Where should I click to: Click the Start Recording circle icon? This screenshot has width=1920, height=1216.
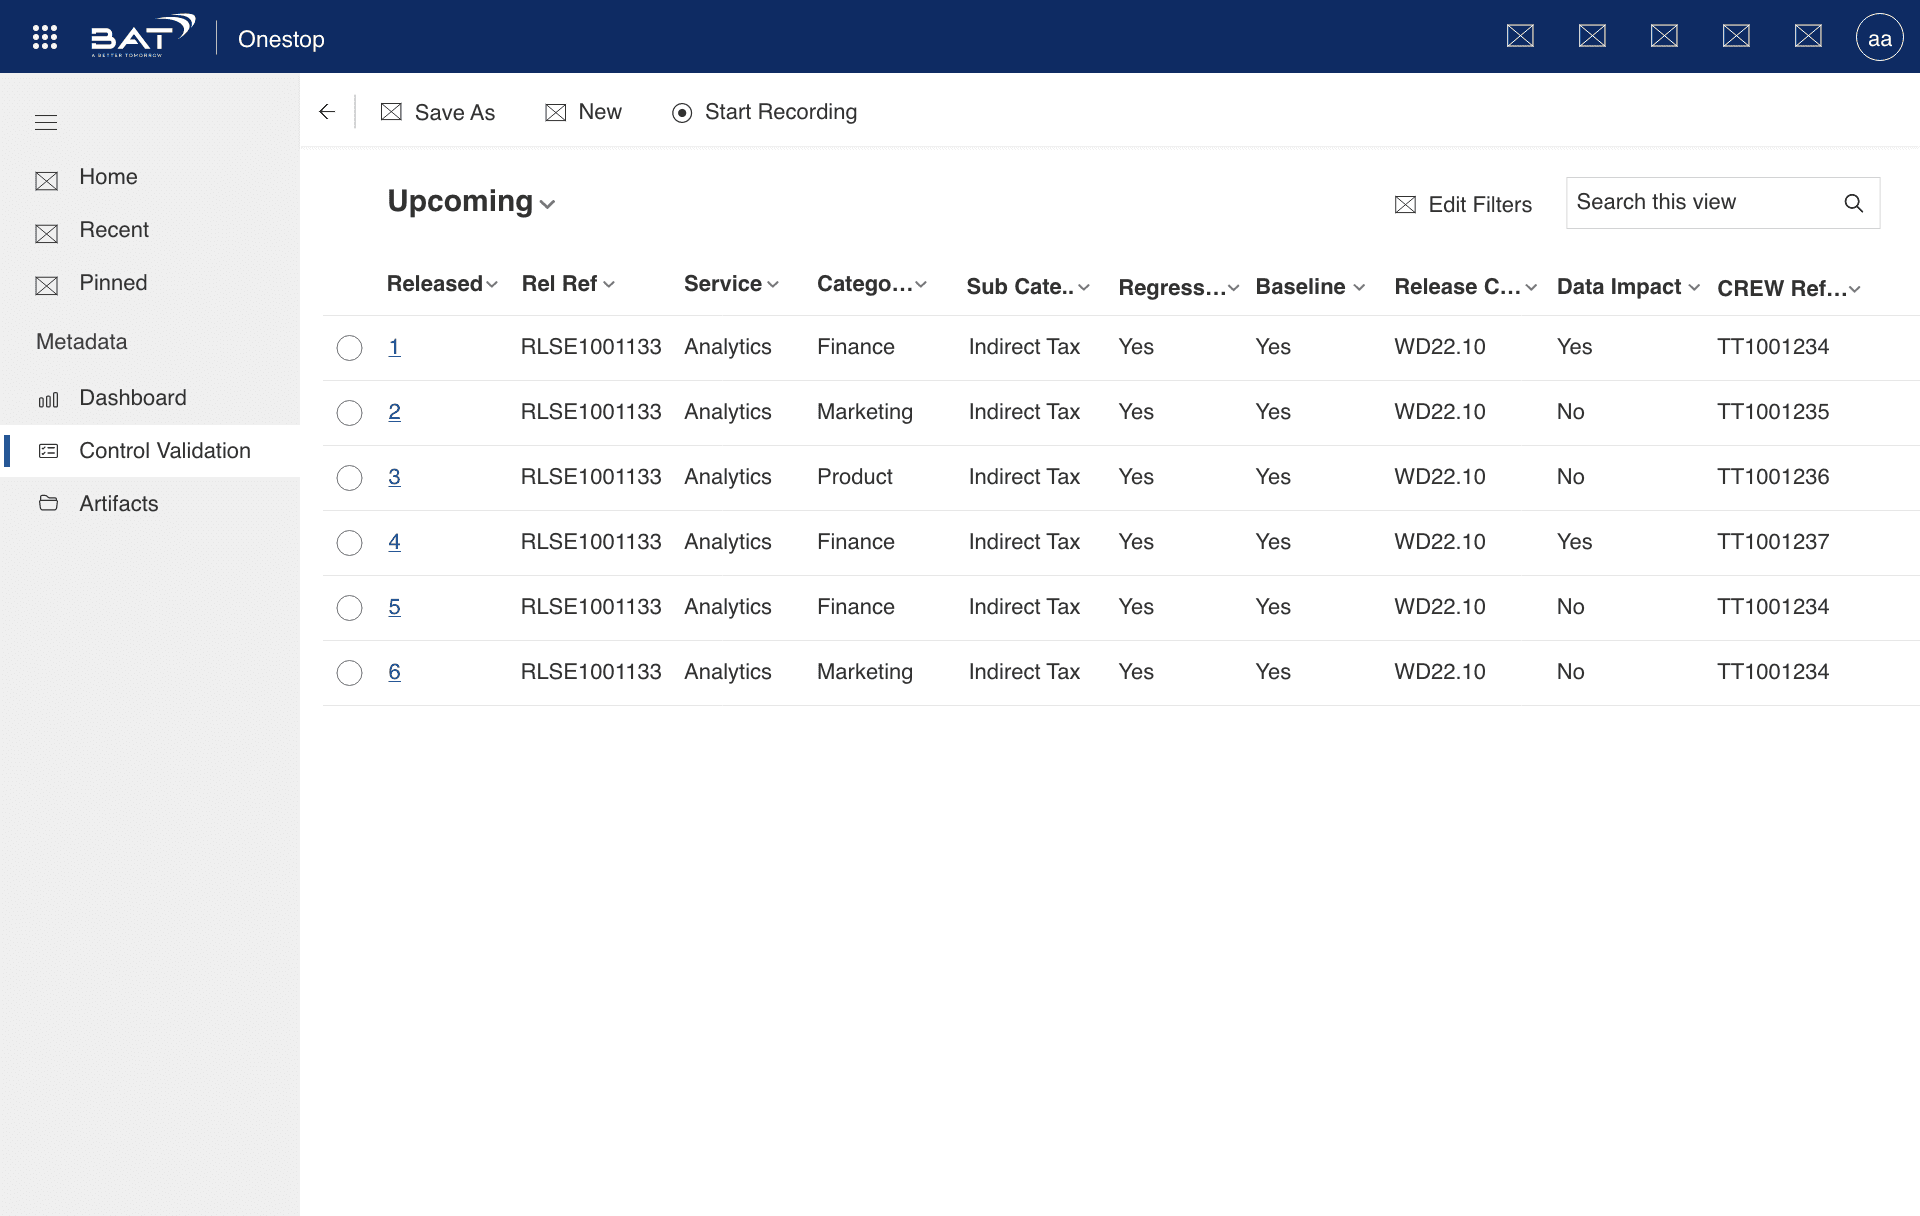682,113
